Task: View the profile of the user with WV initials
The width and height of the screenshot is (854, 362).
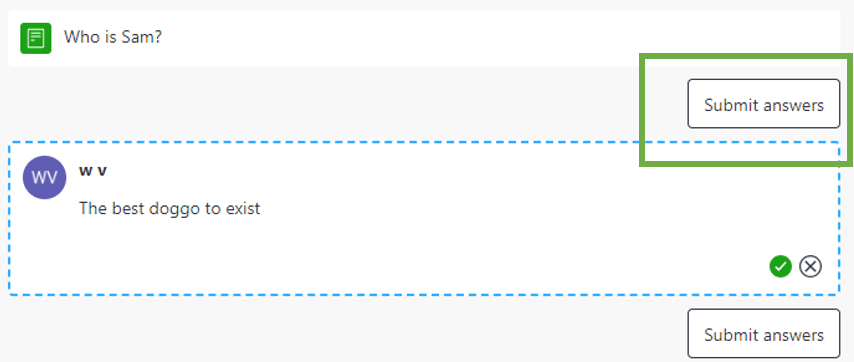Action: (45, 177)
